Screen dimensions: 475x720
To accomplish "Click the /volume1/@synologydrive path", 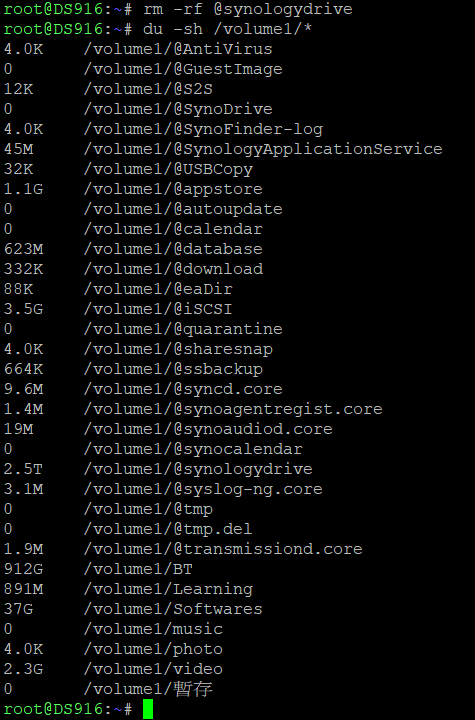I will 198,469.
